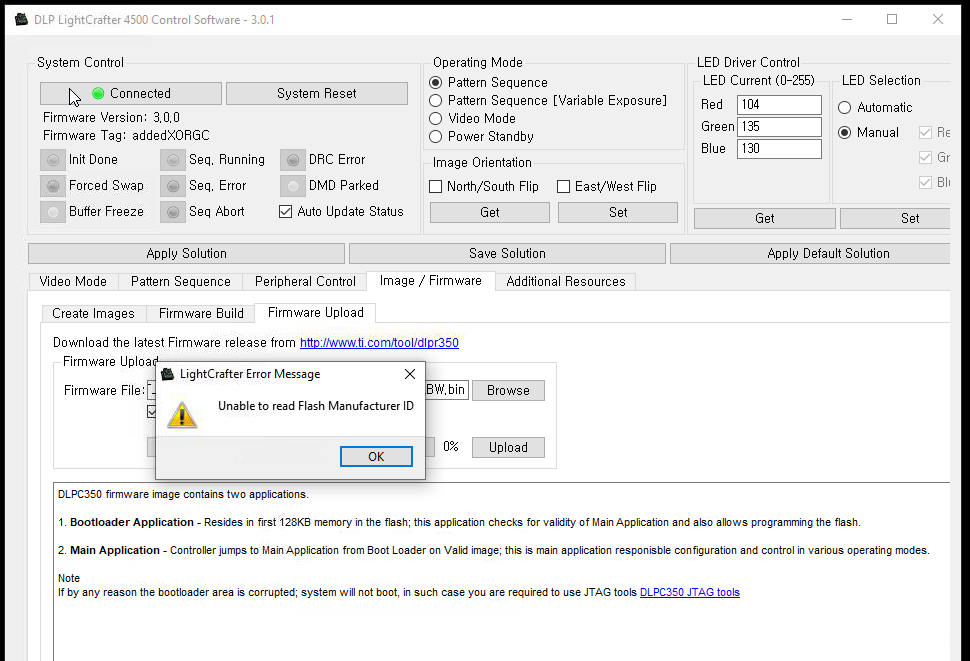
Task: Click the warning icon in error dialog
Action: pos(182,415)
